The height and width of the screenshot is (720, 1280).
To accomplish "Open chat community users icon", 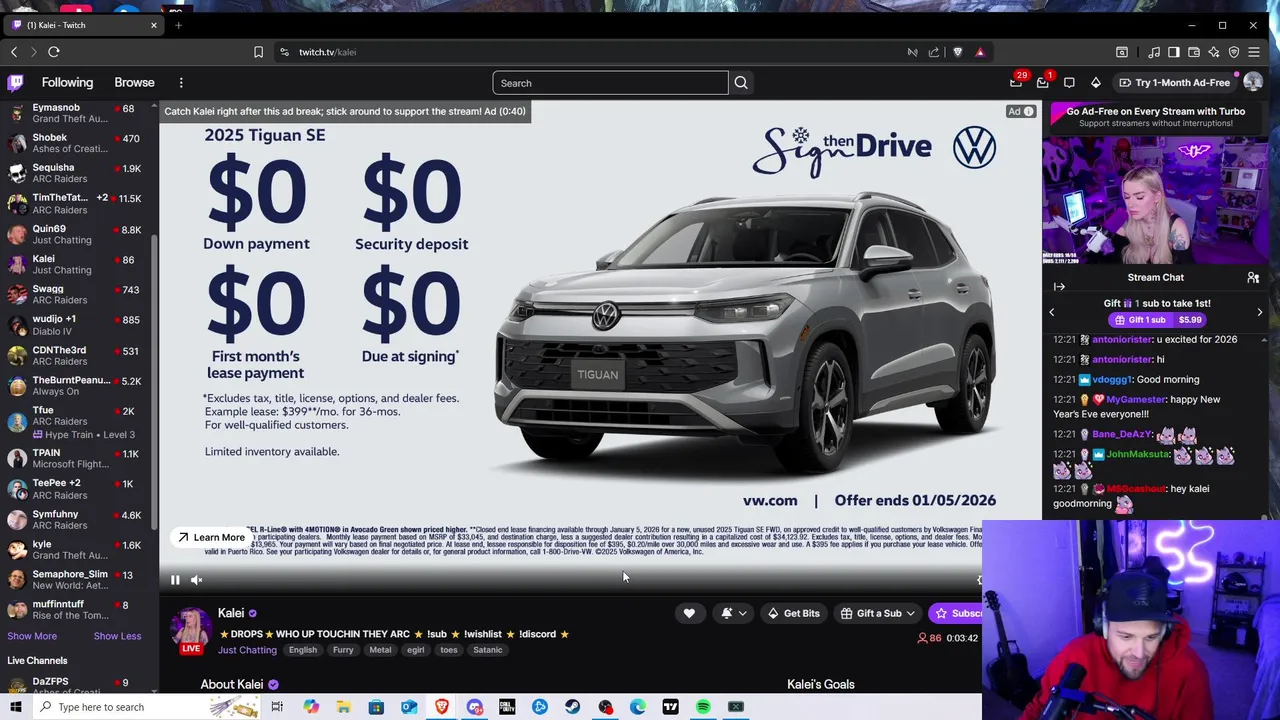I will 1253,278.
